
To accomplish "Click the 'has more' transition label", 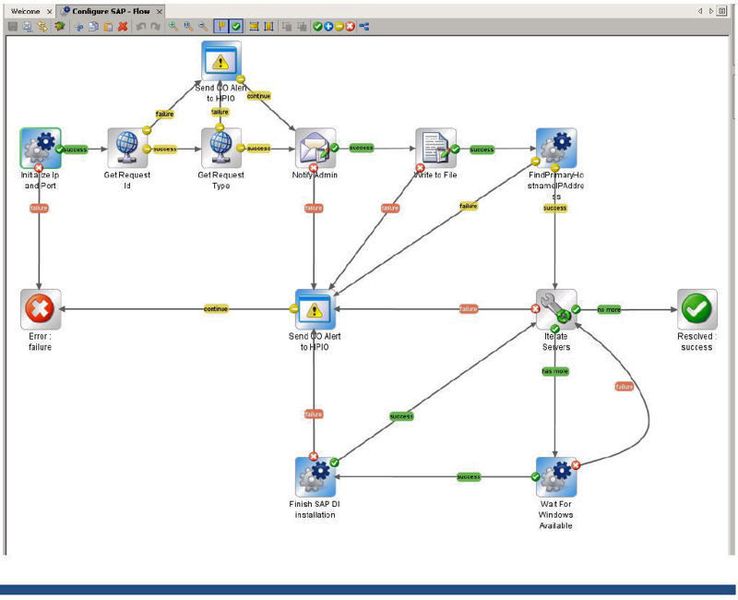I will click(555, 371).
